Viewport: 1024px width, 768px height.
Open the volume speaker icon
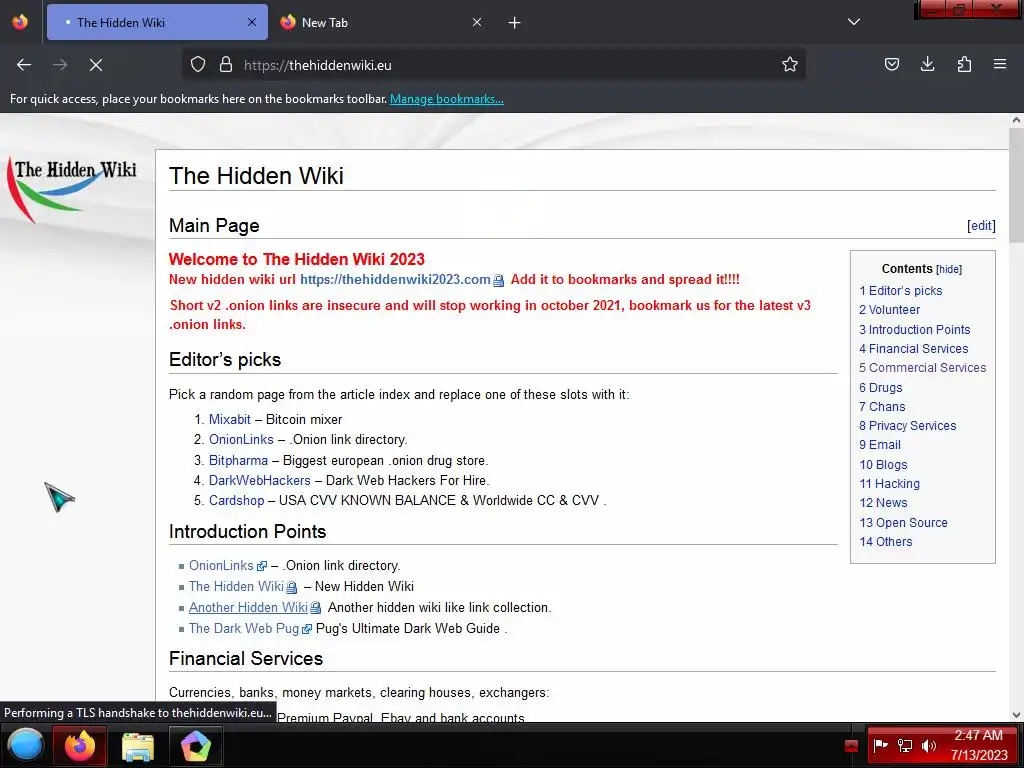pyautogui.click(x=928, y=745)
